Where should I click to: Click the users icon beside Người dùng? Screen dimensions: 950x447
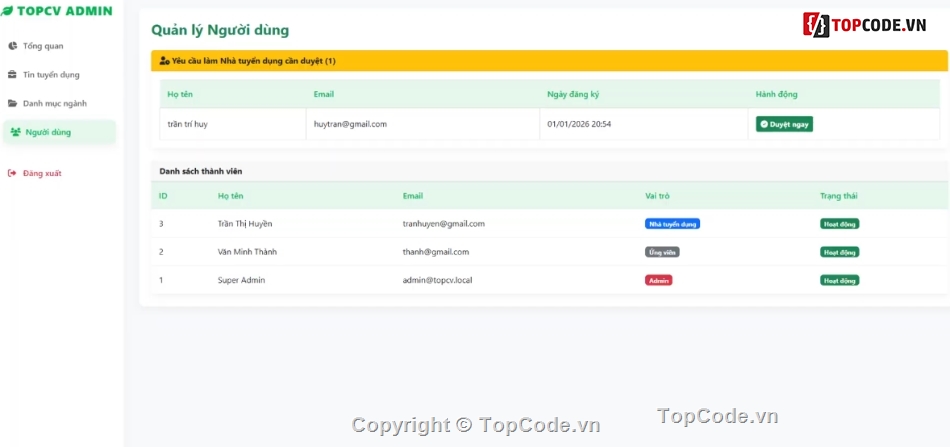coord(16,132)
